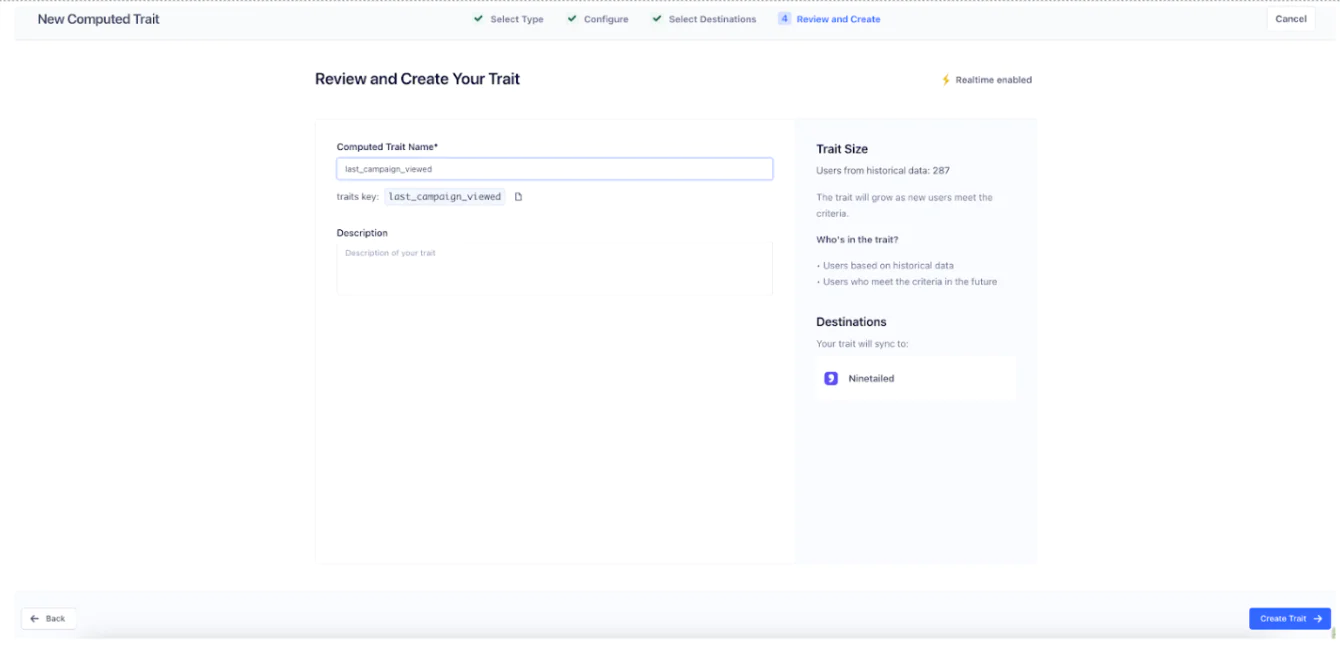The height and width of the screenshot is (657, 1340).
Task: Open the Select Destinations step
Action: (712, 19)
